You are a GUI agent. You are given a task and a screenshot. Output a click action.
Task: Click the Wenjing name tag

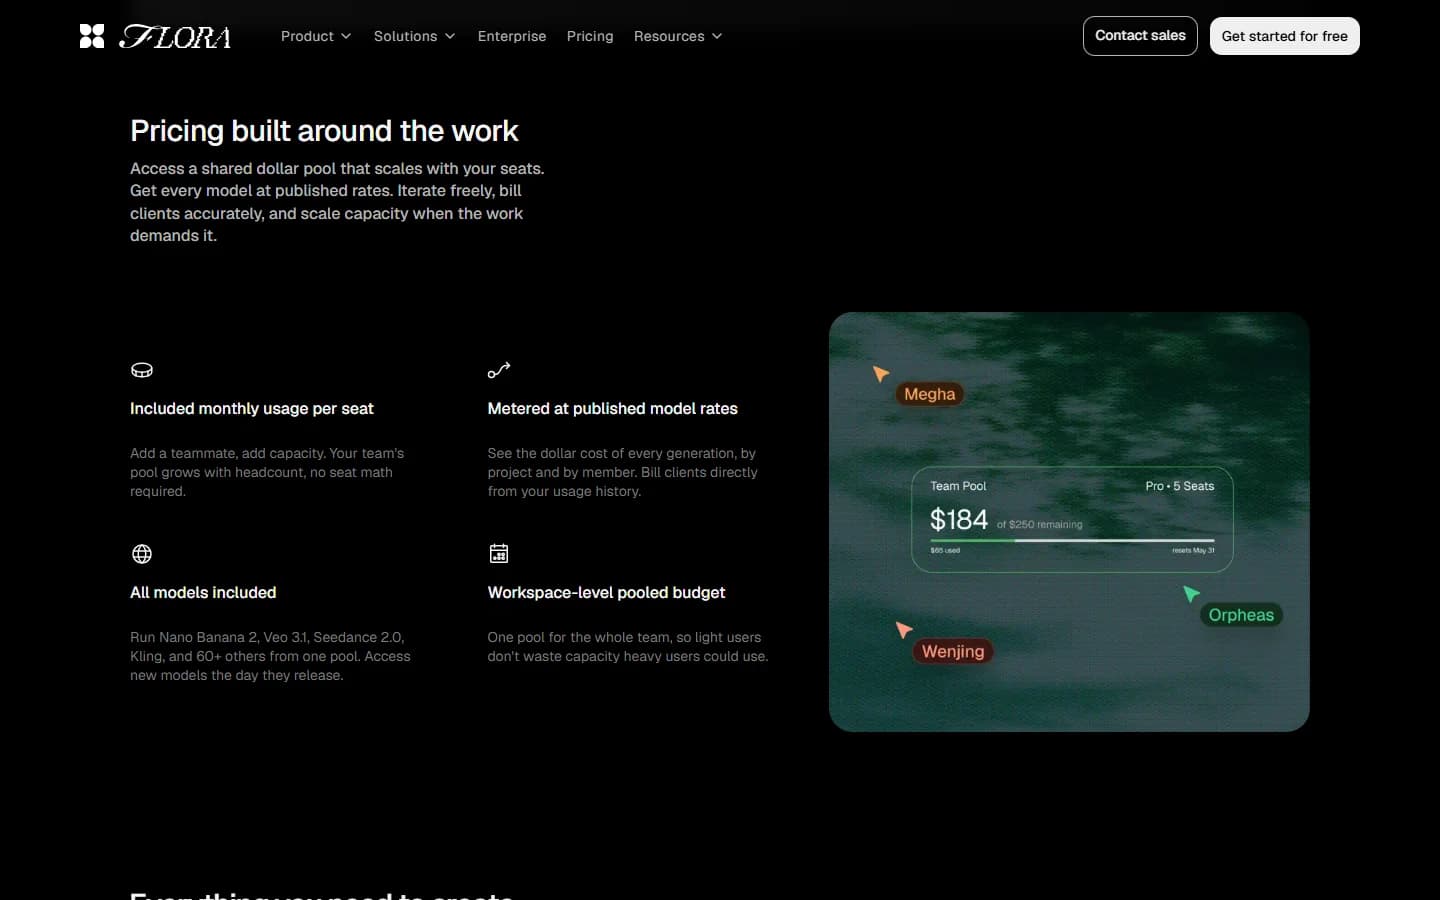[953, 652]
